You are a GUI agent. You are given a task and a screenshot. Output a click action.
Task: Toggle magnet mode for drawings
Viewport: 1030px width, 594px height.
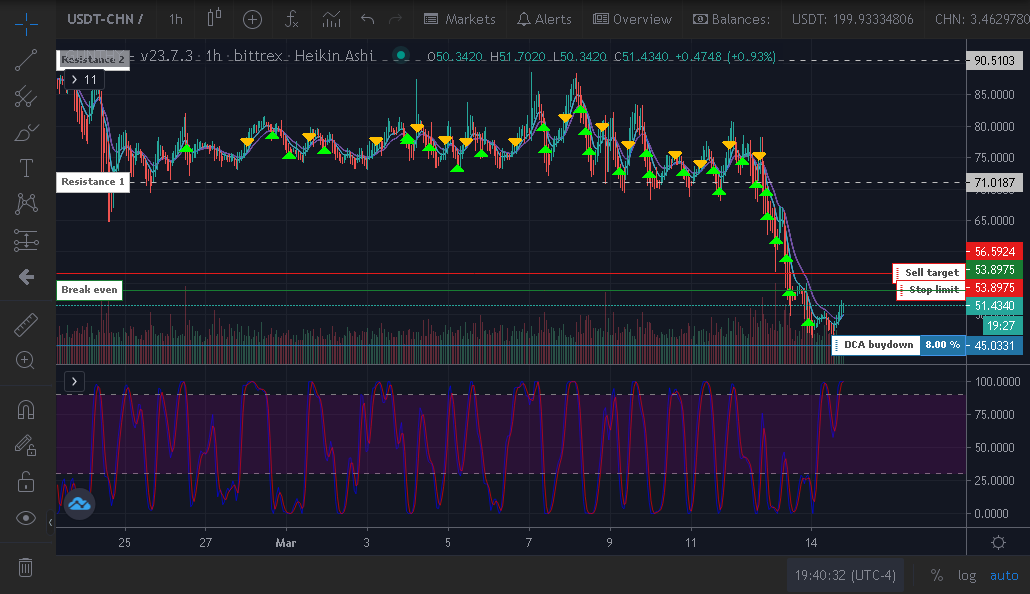26,410
